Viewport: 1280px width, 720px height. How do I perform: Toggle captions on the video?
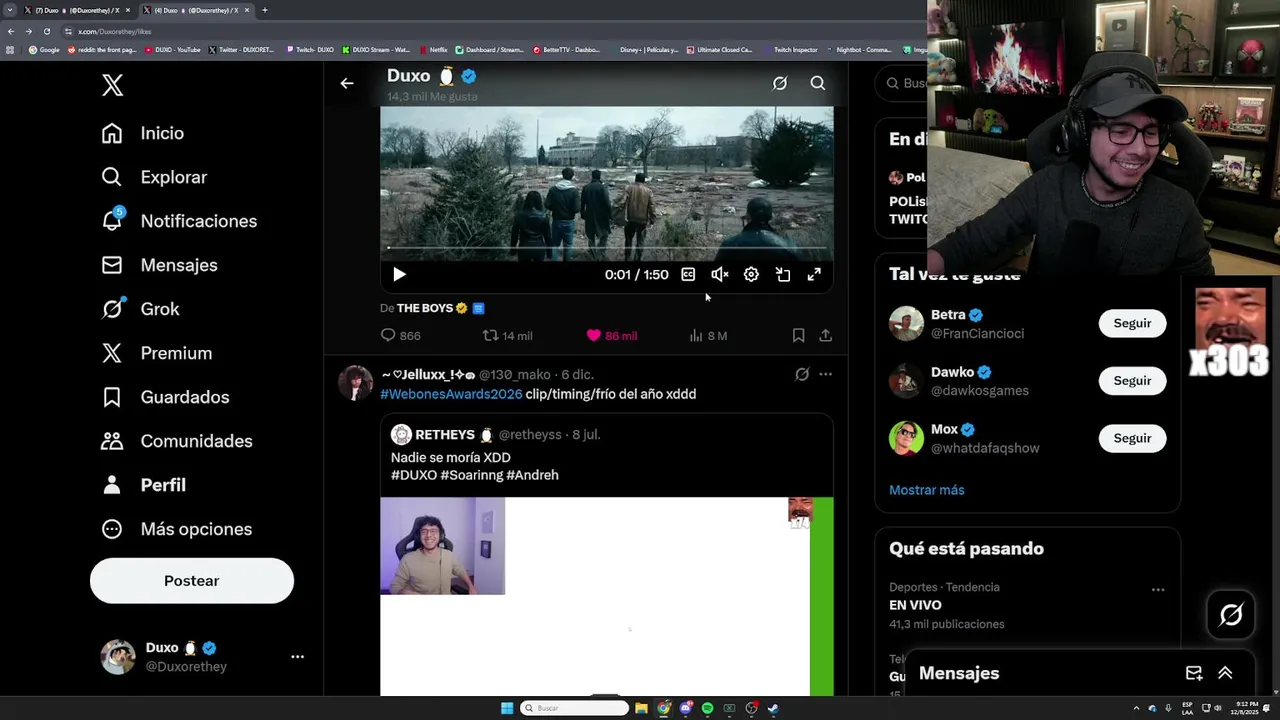pyautogui.click(x=688, y=274)
